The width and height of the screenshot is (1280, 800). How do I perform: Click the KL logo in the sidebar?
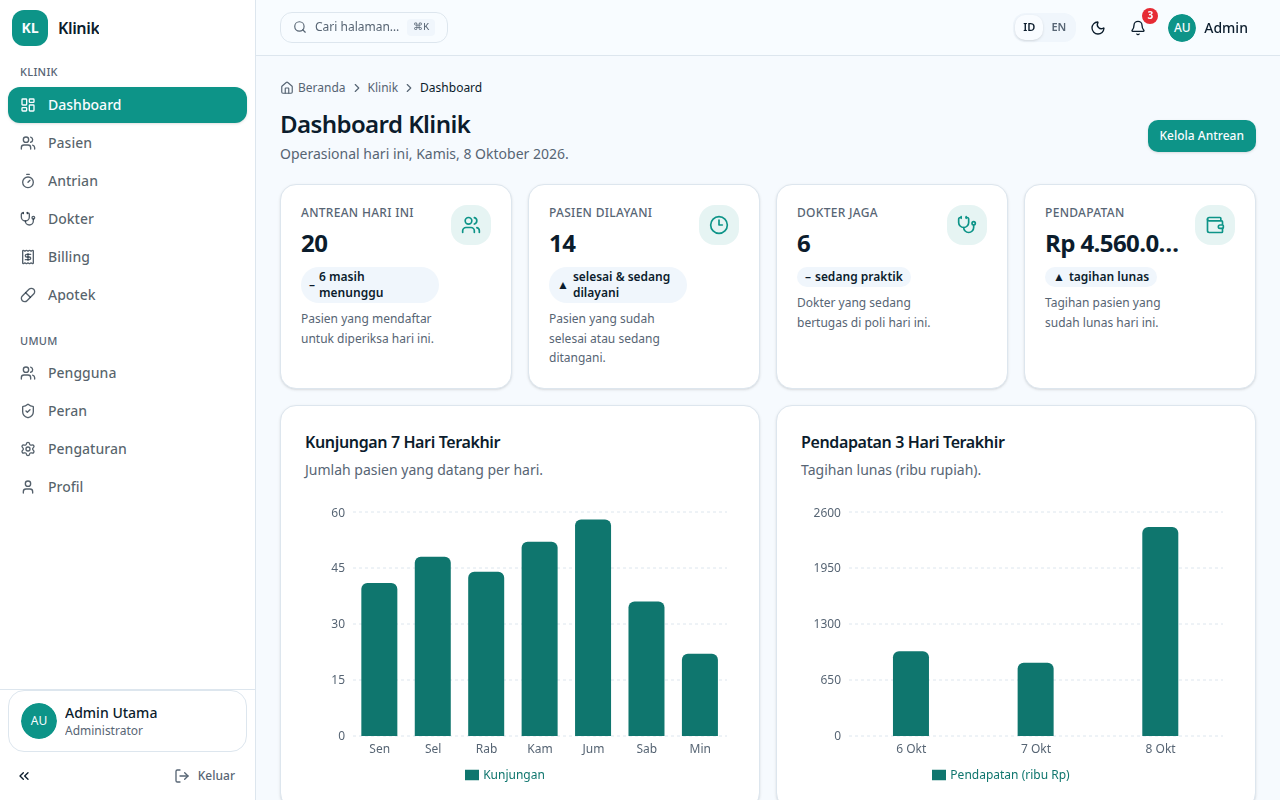click(30, 28)
